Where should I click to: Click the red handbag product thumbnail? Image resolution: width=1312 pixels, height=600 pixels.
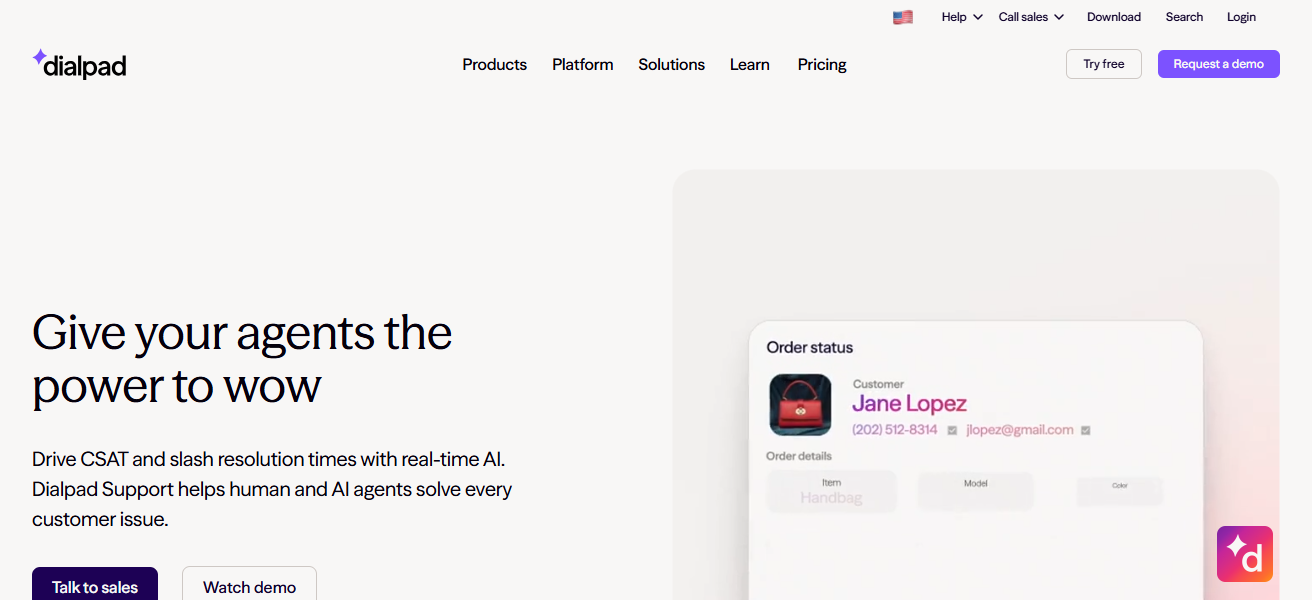click(x=800, y=405)
